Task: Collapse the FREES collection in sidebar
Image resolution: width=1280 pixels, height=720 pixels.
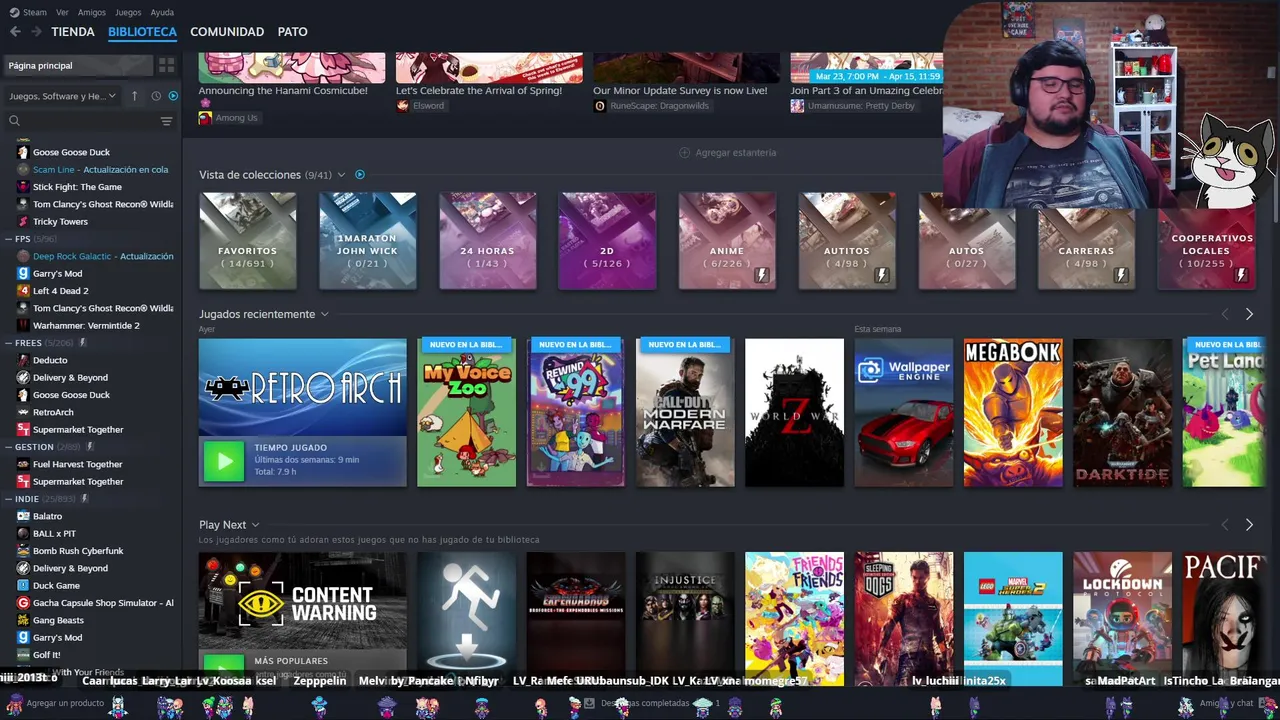Action: 8,343
